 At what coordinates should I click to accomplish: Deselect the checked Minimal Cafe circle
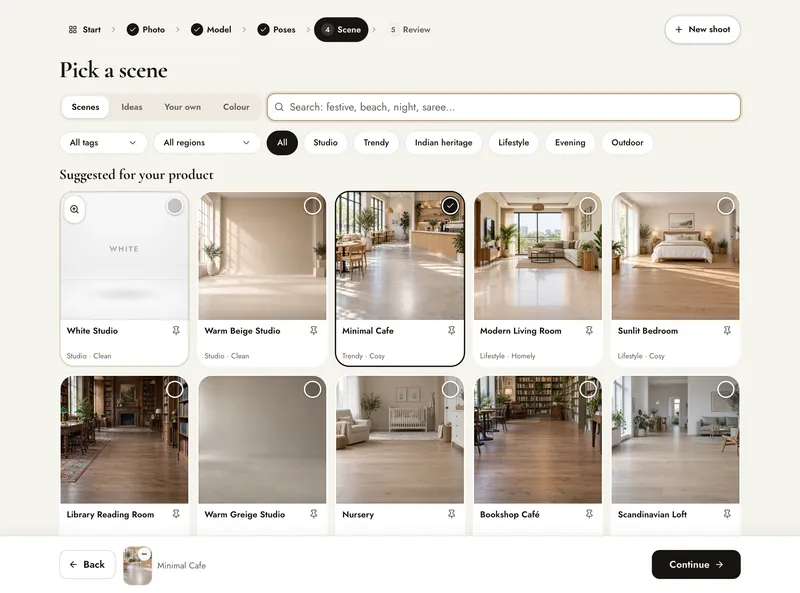[450, 206]
